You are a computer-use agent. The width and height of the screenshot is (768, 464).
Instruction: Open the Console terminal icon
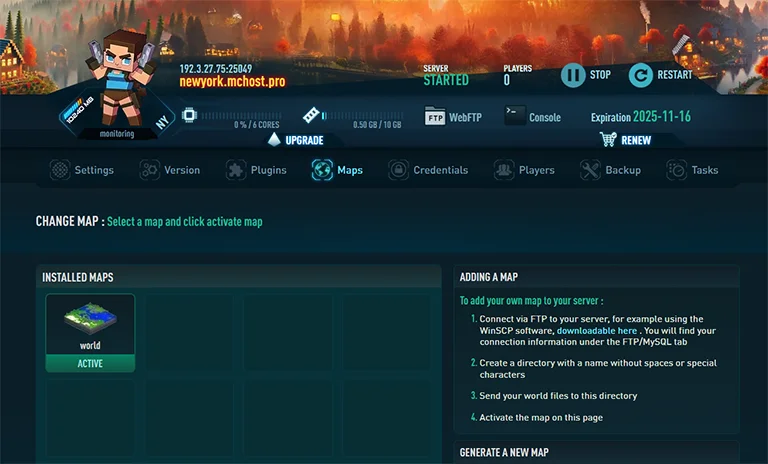514,116
